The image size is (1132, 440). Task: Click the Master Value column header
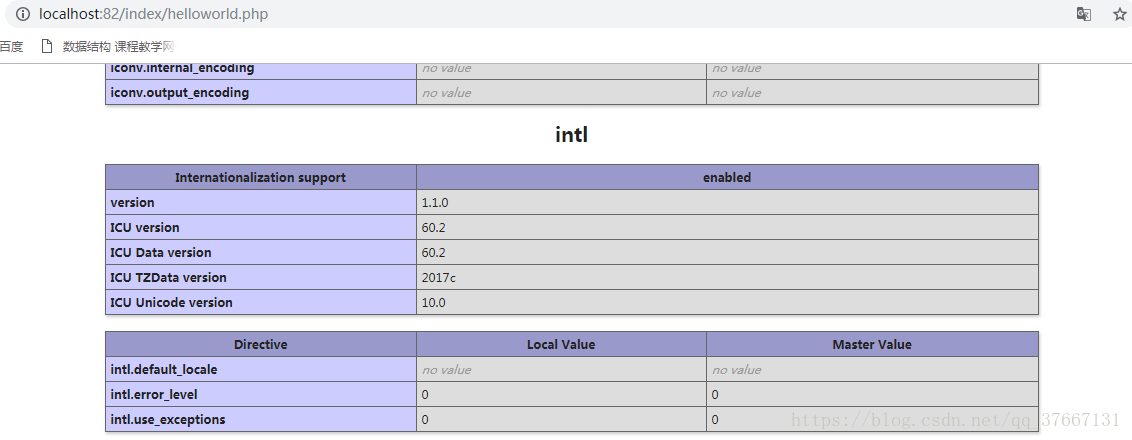[872, 345]
